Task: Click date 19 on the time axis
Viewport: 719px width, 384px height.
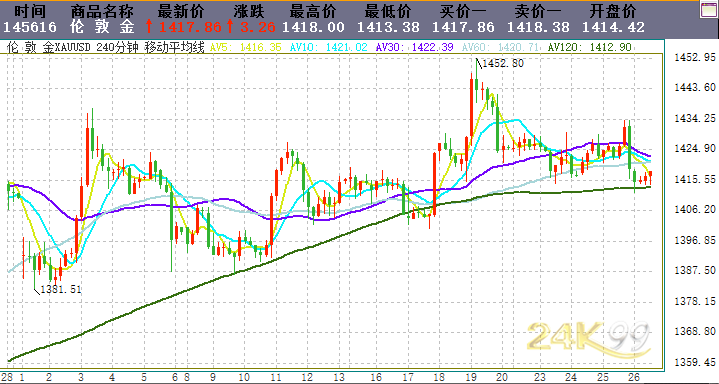Action: tap(472, 377)
